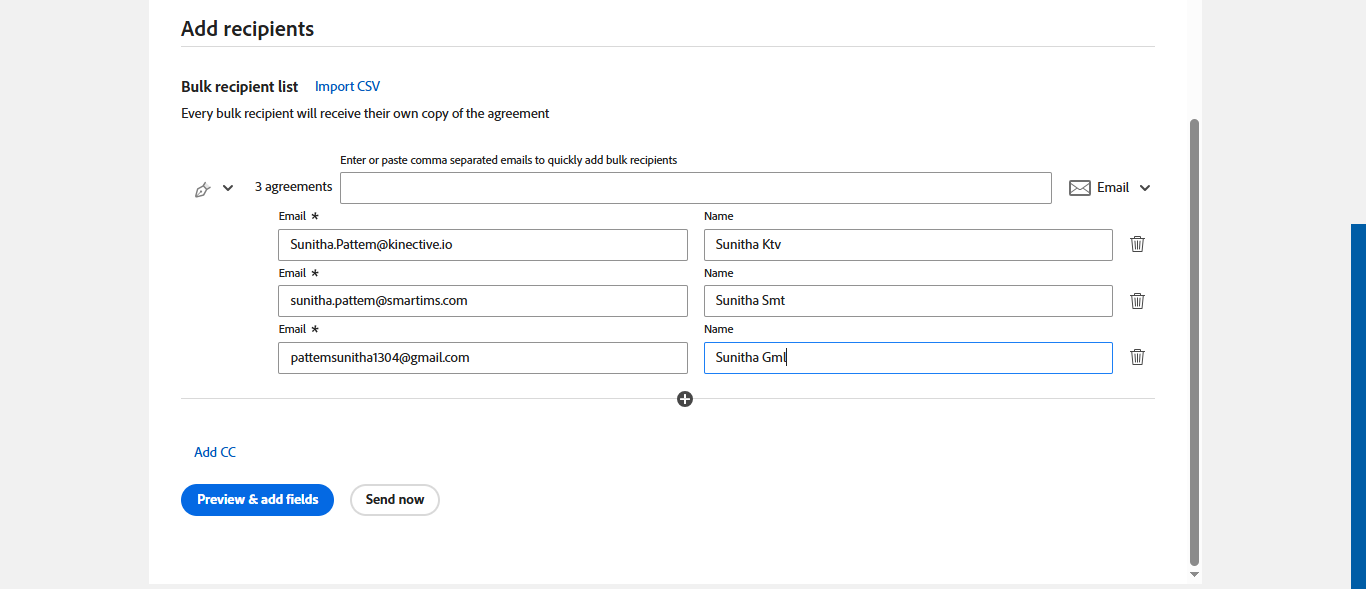Click the Sunitha.Pattem@kinective.io email field
This screenshot has height=589, width=1366.
[x=482, y=245]
